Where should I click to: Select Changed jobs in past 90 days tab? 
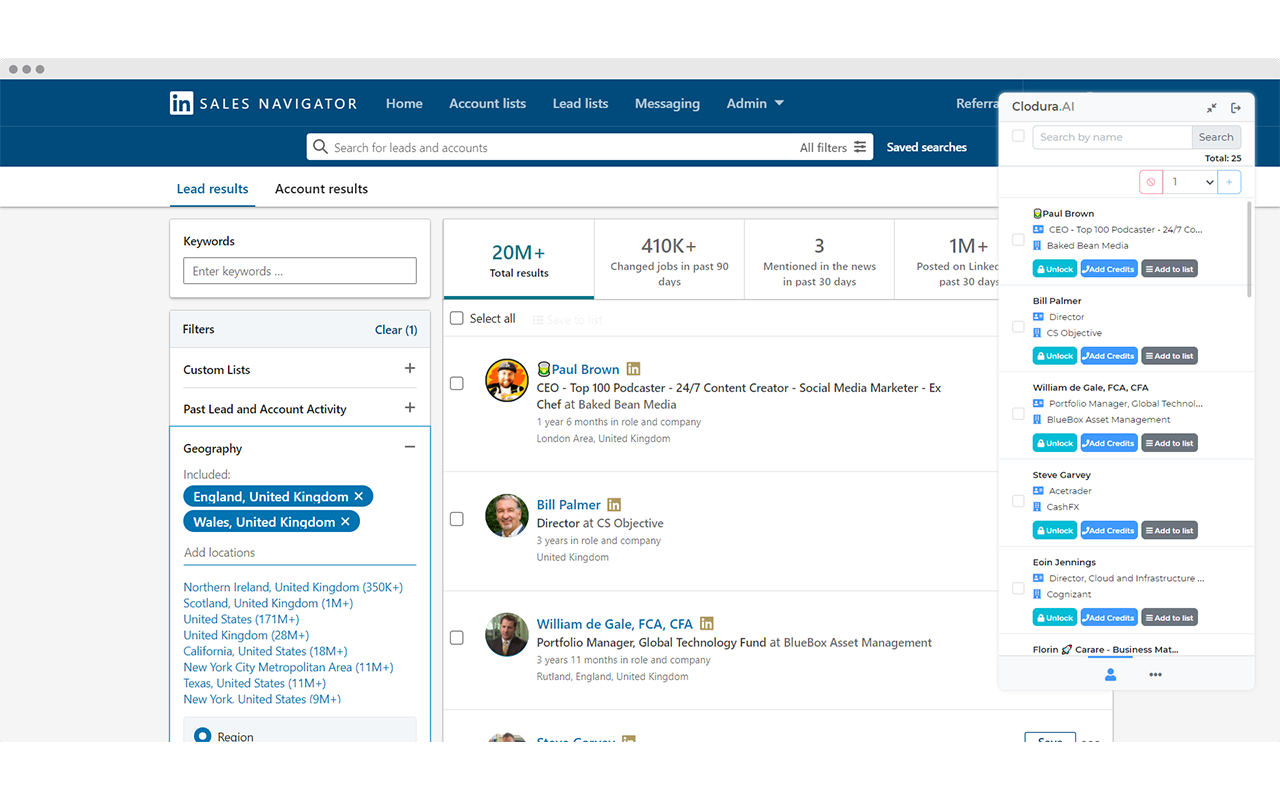coord(669,260)
